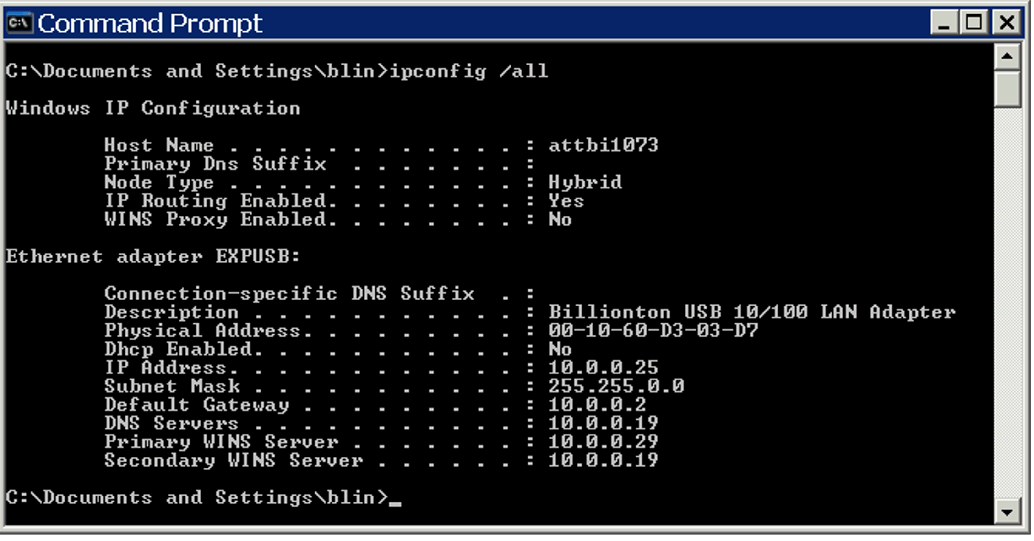This screenshot has width=1034, height=541.
Task: Click the Primary WINS Server value 10.0.0.29
Action: tap(603, 441)
